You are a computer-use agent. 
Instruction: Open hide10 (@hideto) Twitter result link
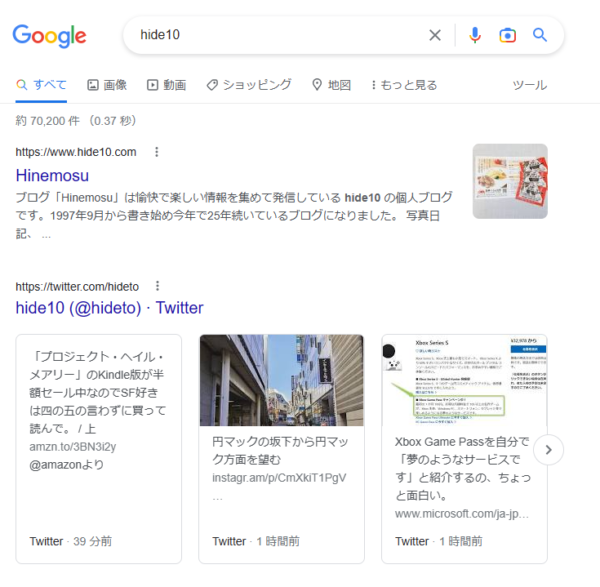[109, 308]
